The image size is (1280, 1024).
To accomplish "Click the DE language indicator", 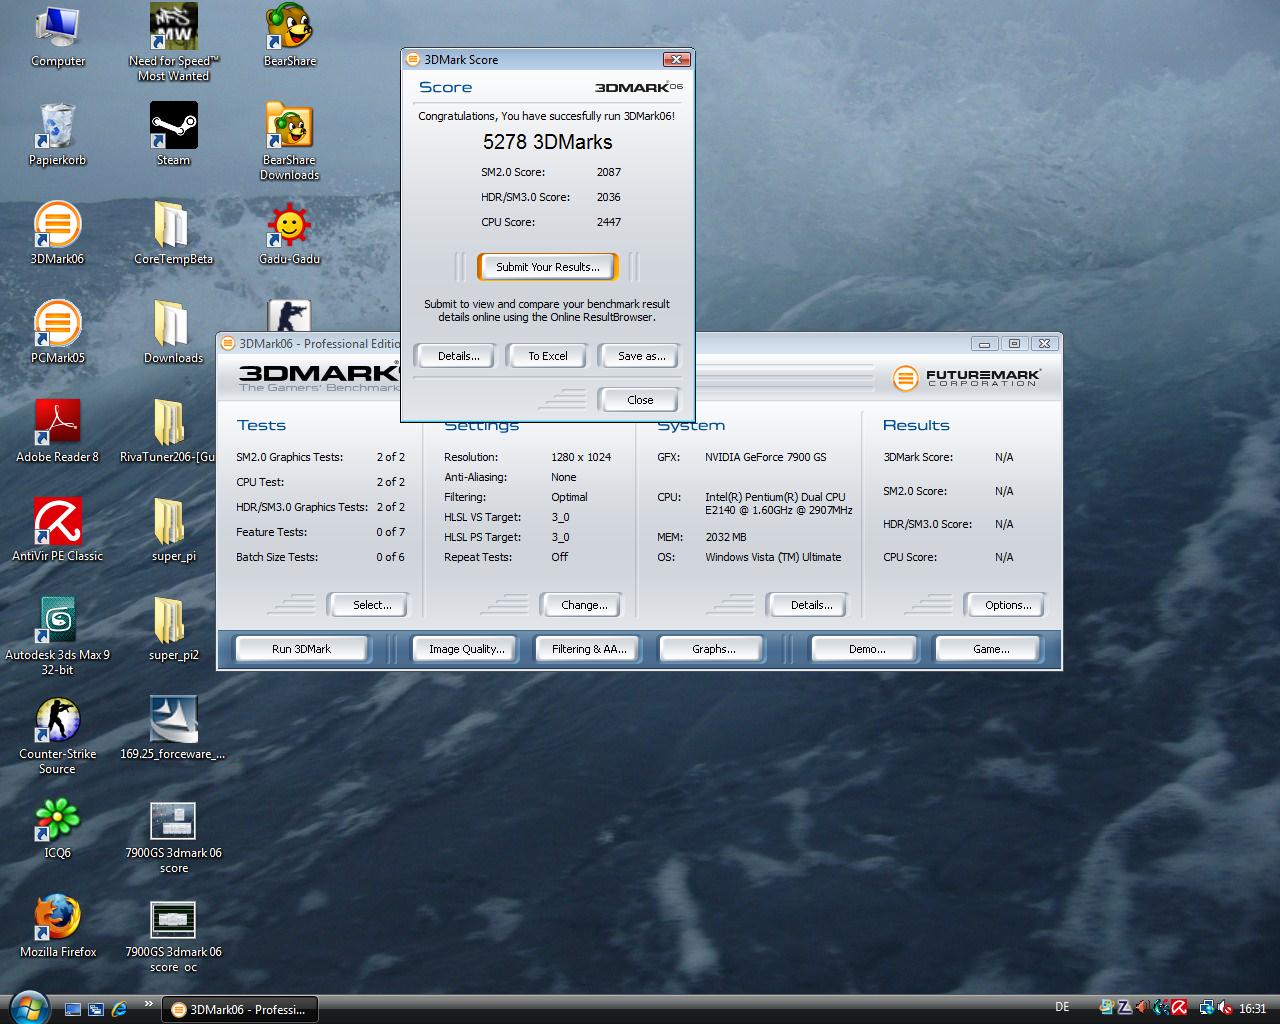I will [1062, 1007].
